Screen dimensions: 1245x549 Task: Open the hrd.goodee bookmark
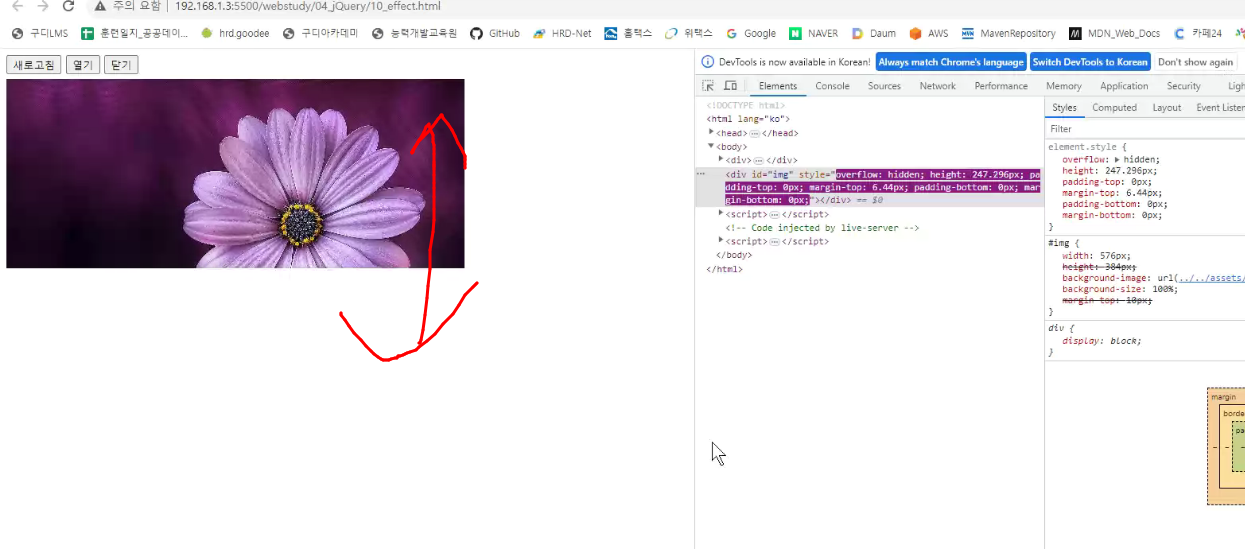(235, 33)
